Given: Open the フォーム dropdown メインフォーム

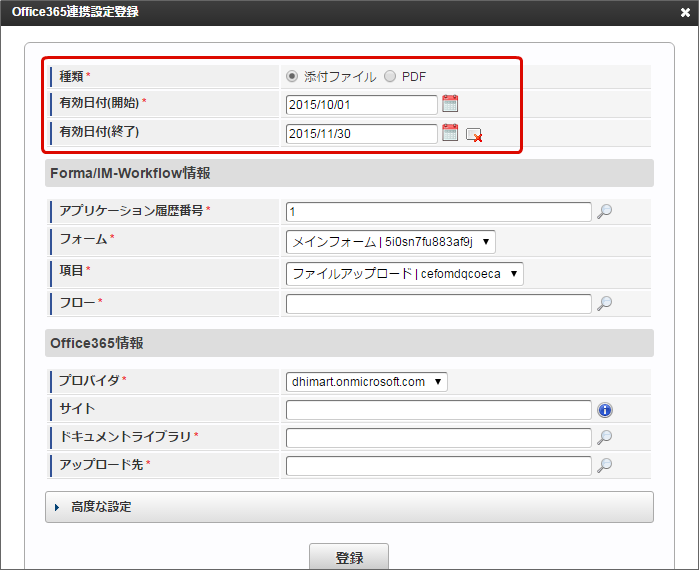Looking at the screenshot, I should [391, 242].
